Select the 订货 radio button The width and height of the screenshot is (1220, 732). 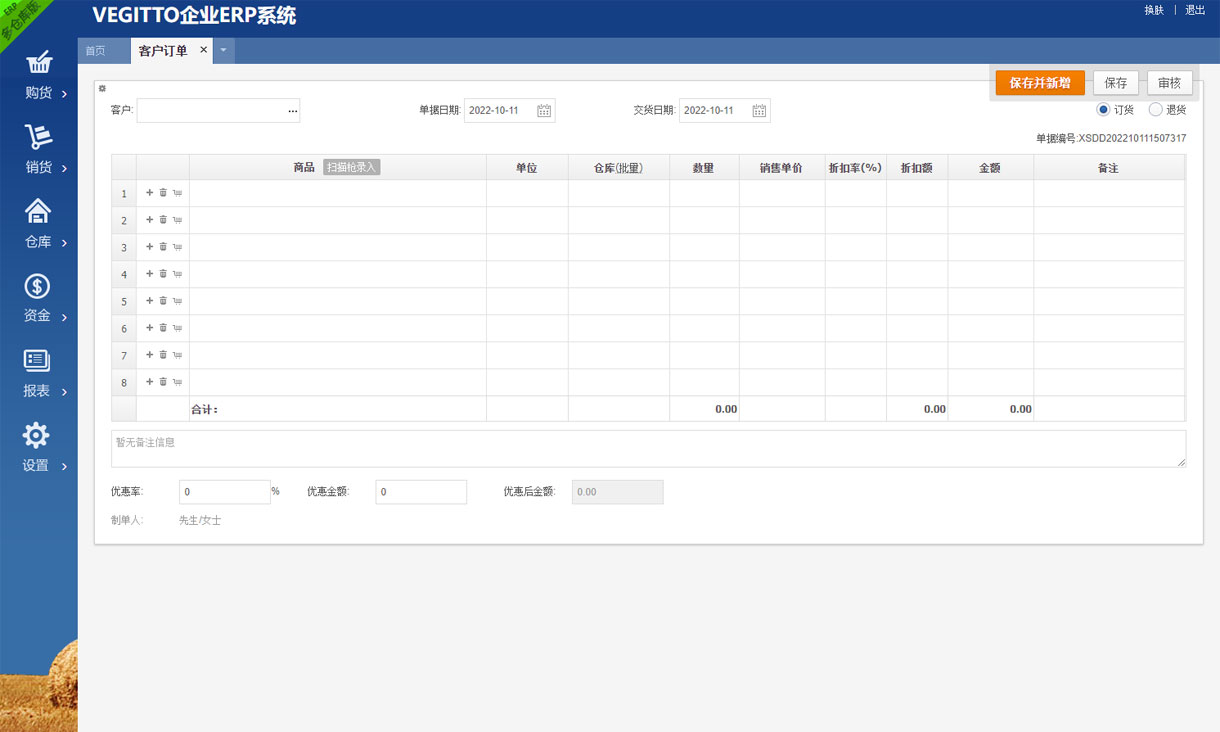(x=1103, y=110)
